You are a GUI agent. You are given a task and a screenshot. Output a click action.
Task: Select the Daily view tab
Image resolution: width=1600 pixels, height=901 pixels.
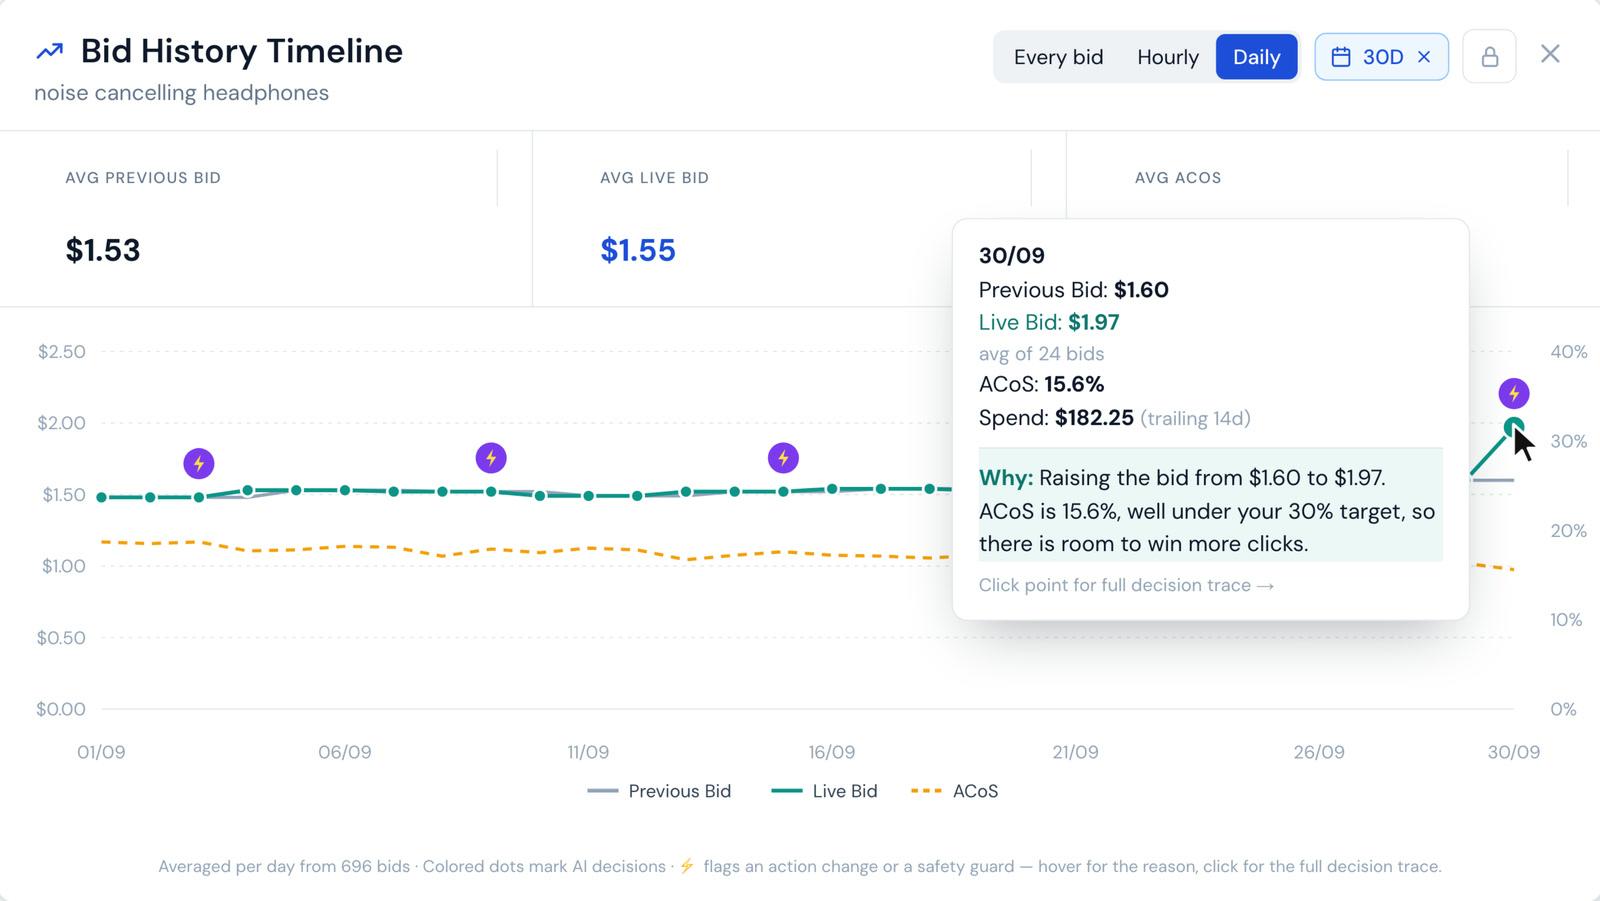point(1256,57)
